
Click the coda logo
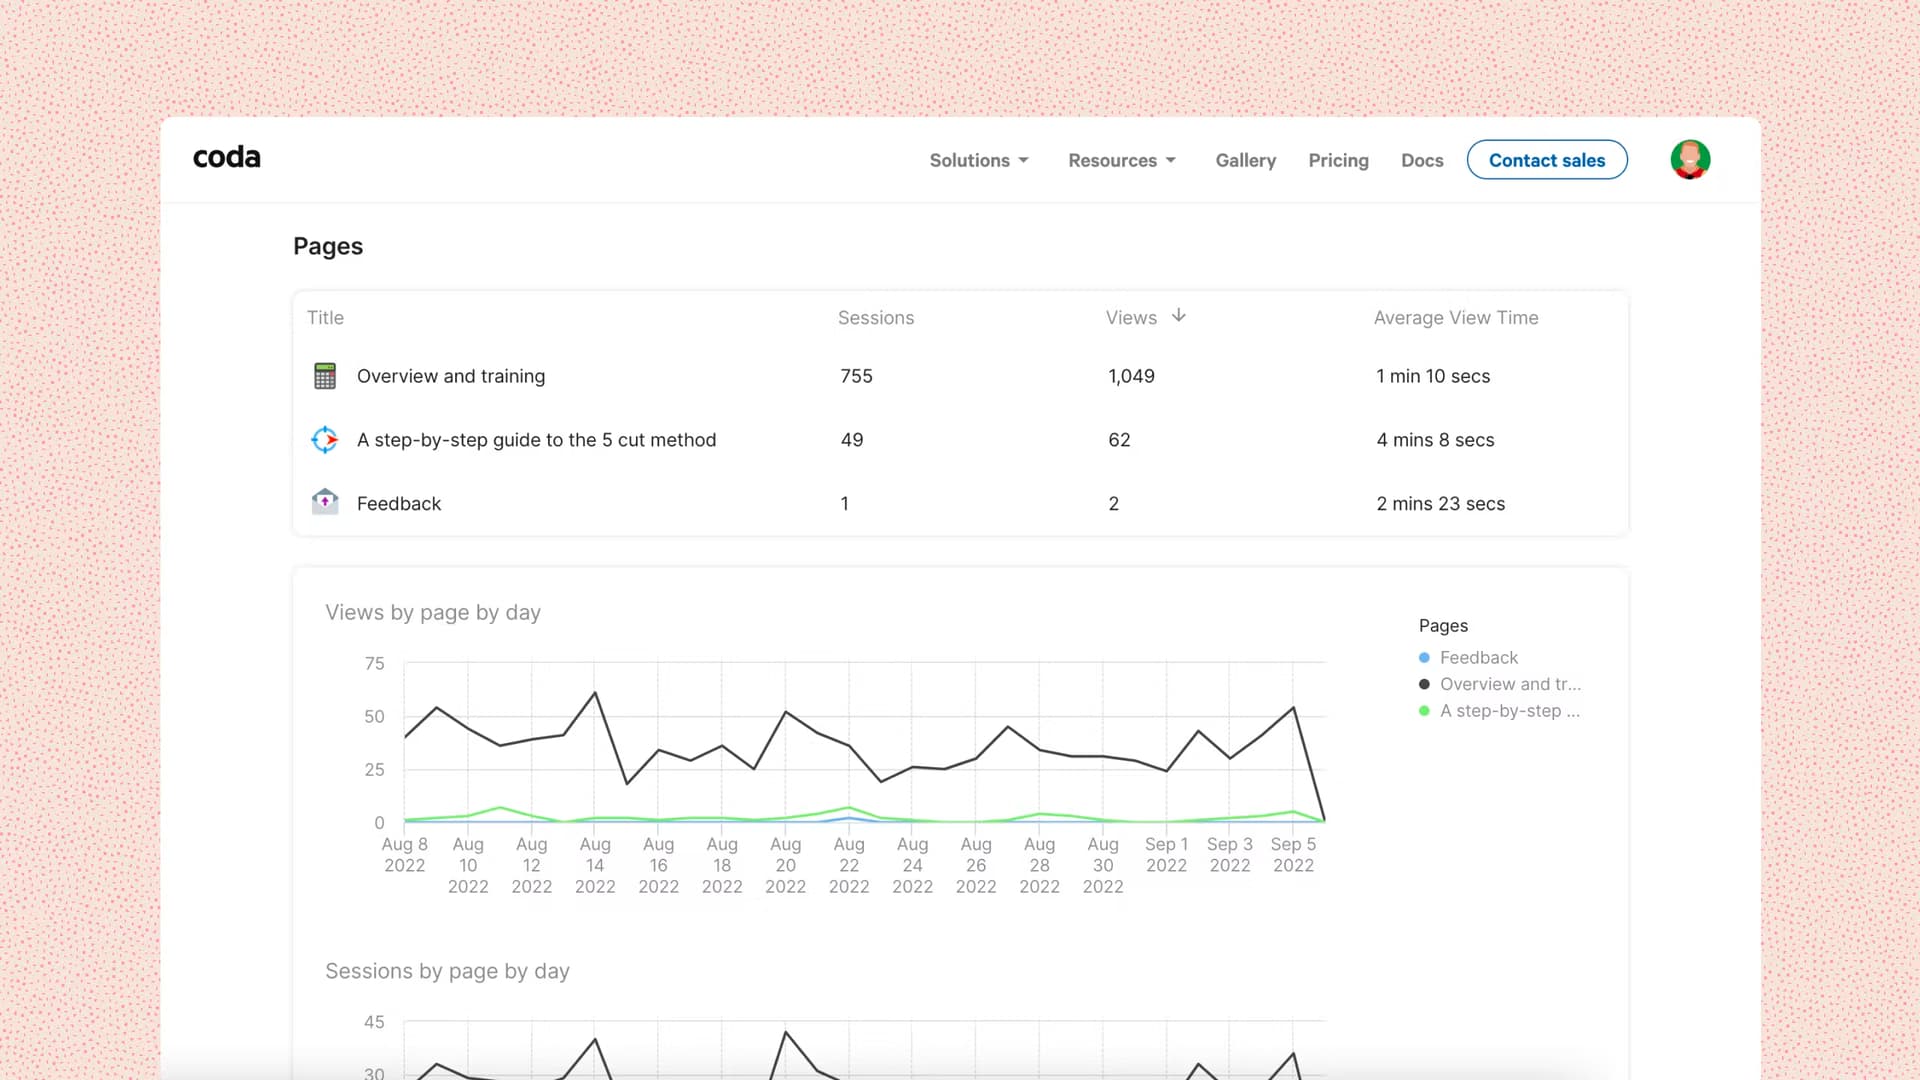pos(227,158)
